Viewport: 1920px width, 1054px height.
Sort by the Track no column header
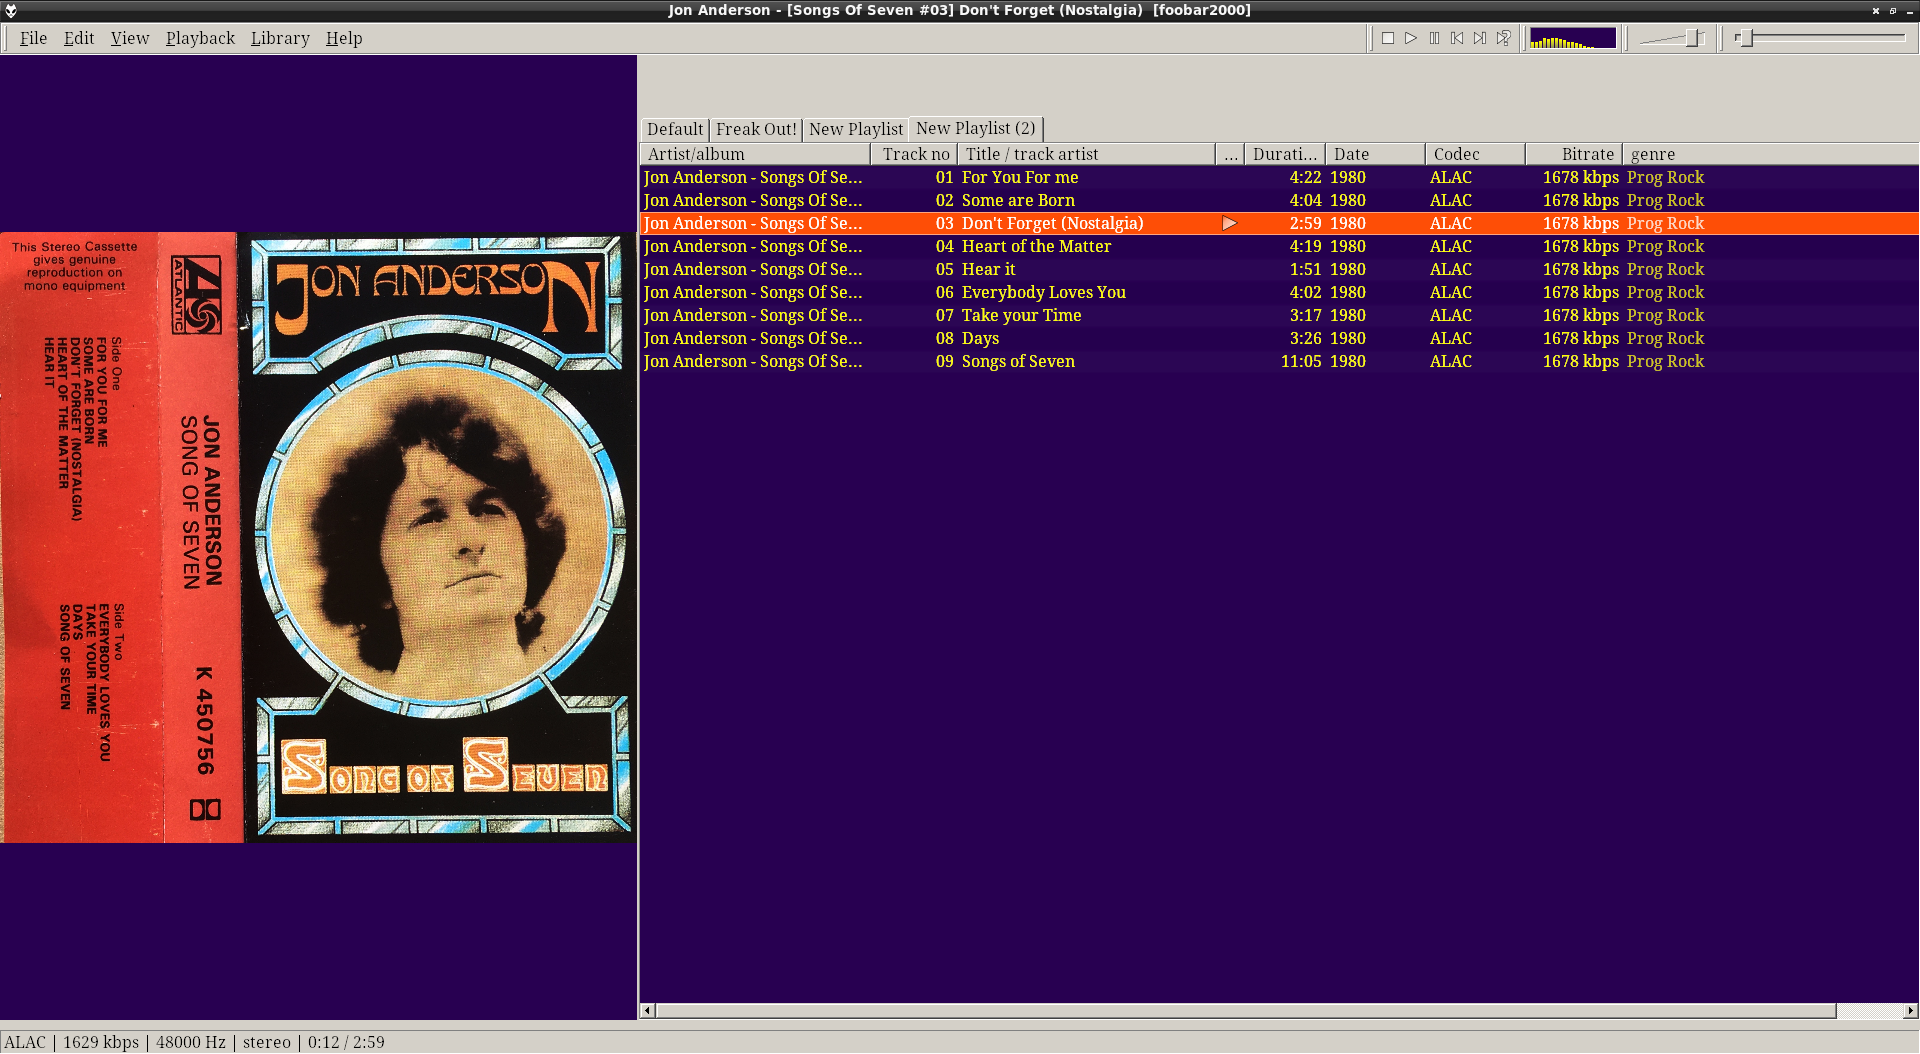(914, 154)
